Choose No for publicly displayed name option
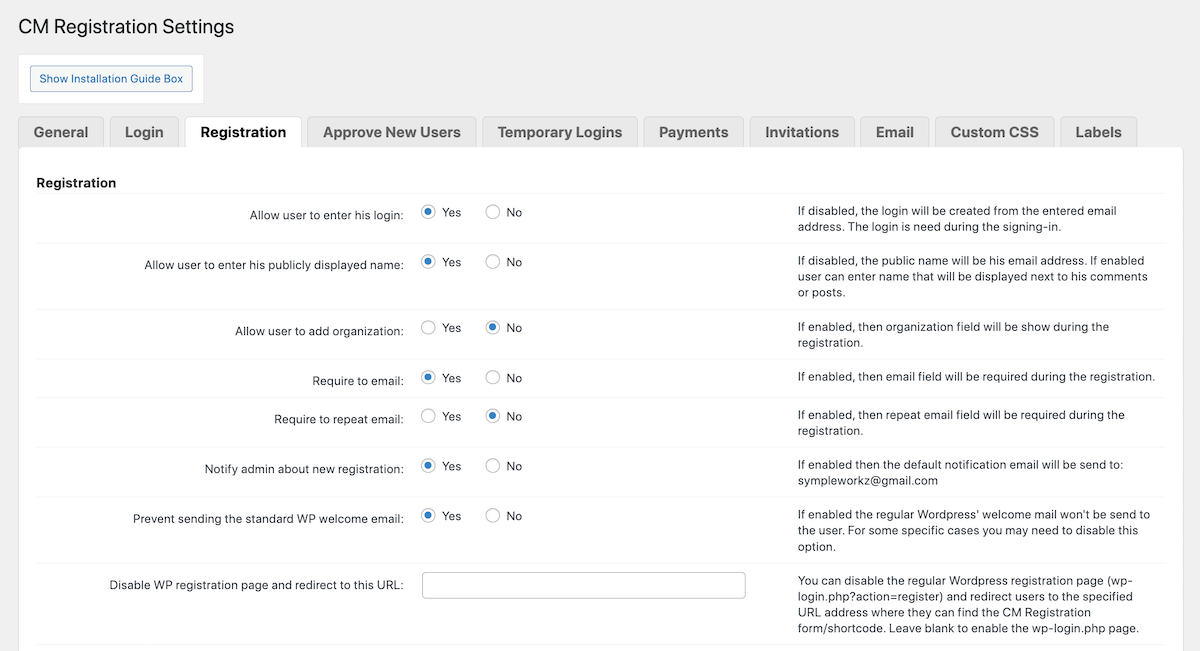This screenshot has height=651, width=1200. tap(492, 262)
